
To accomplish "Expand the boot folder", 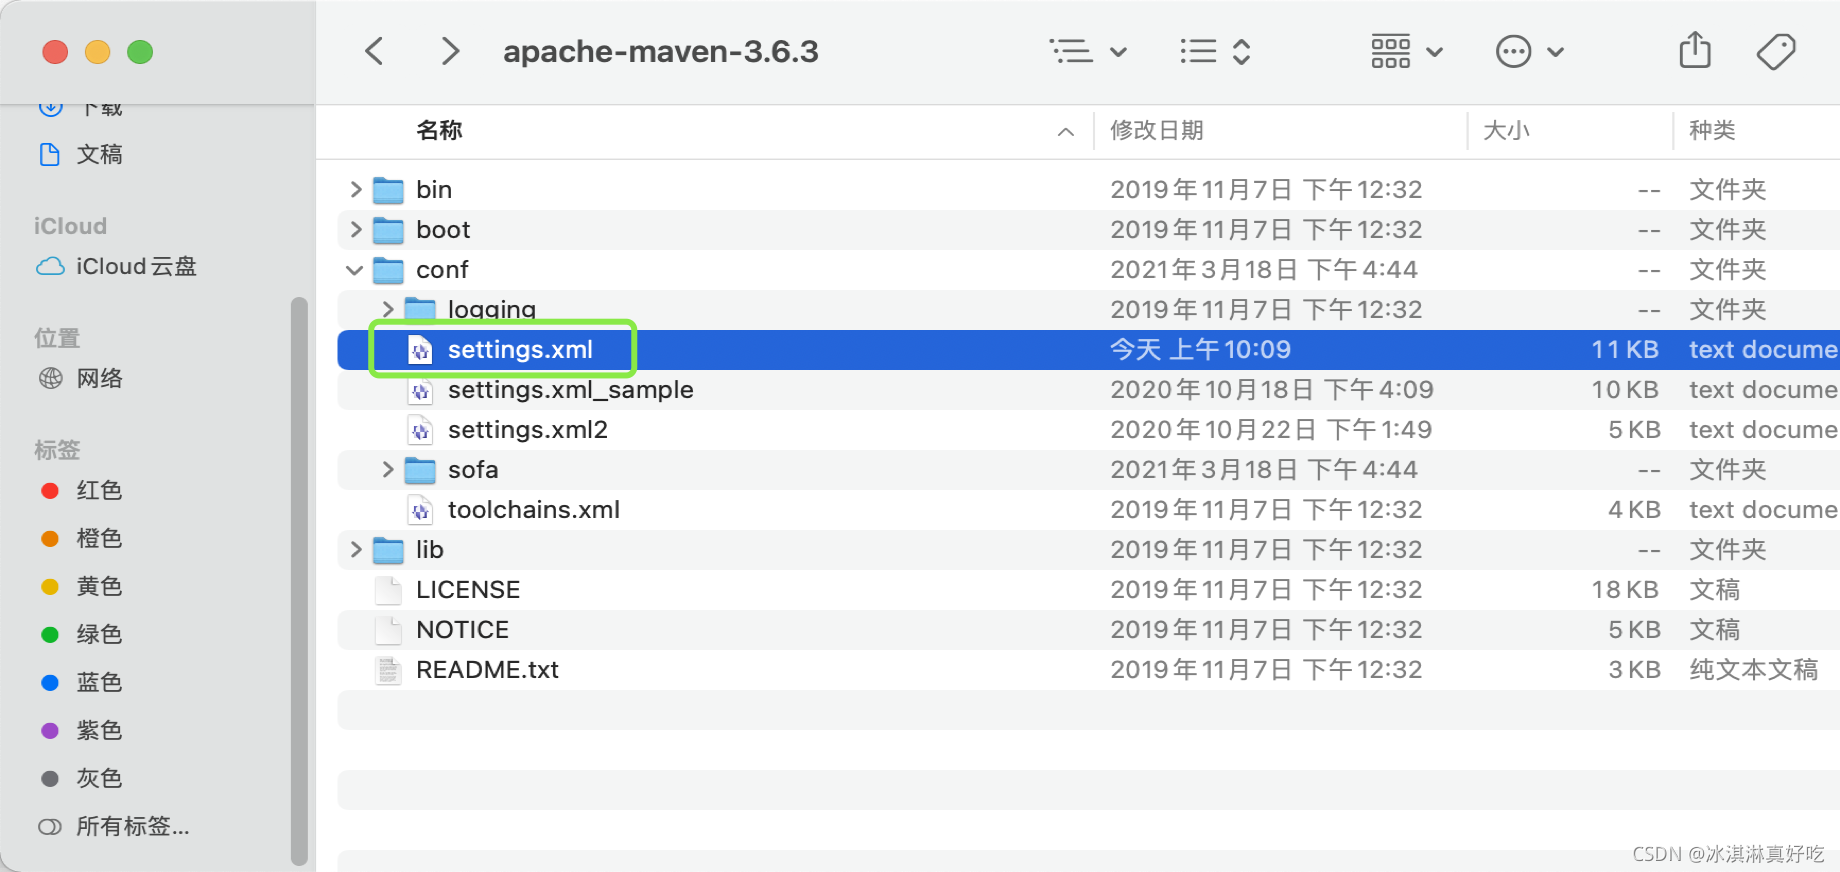I will click(355, 229).
